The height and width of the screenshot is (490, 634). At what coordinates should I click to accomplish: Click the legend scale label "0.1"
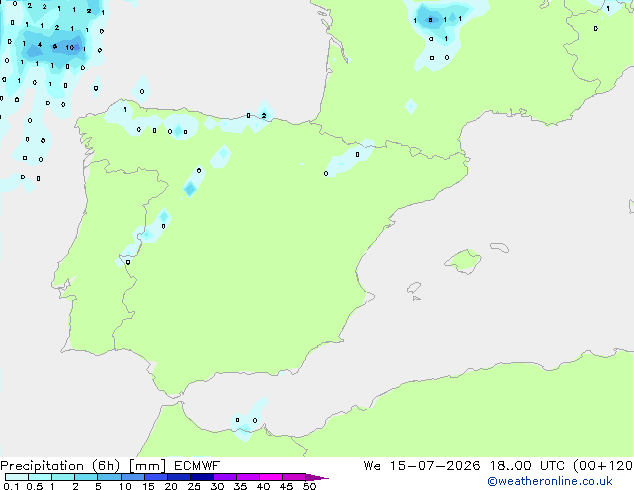coord(11,486)
